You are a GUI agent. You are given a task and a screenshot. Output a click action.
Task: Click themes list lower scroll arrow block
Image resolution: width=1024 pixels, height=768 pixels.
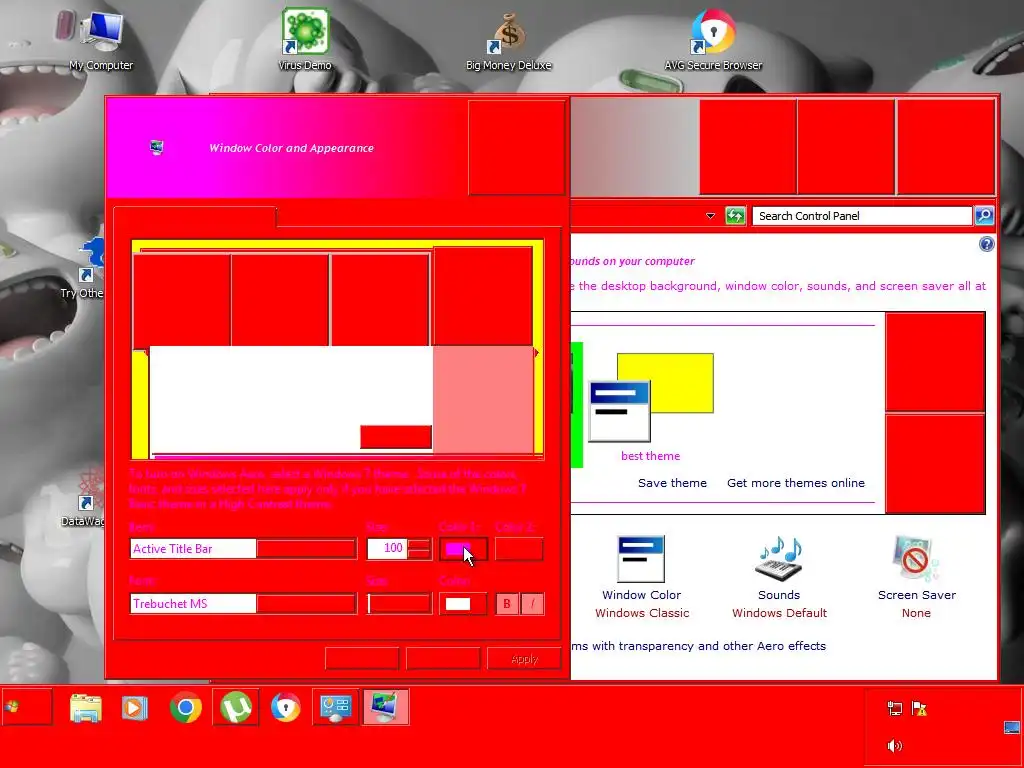point(935,464)
